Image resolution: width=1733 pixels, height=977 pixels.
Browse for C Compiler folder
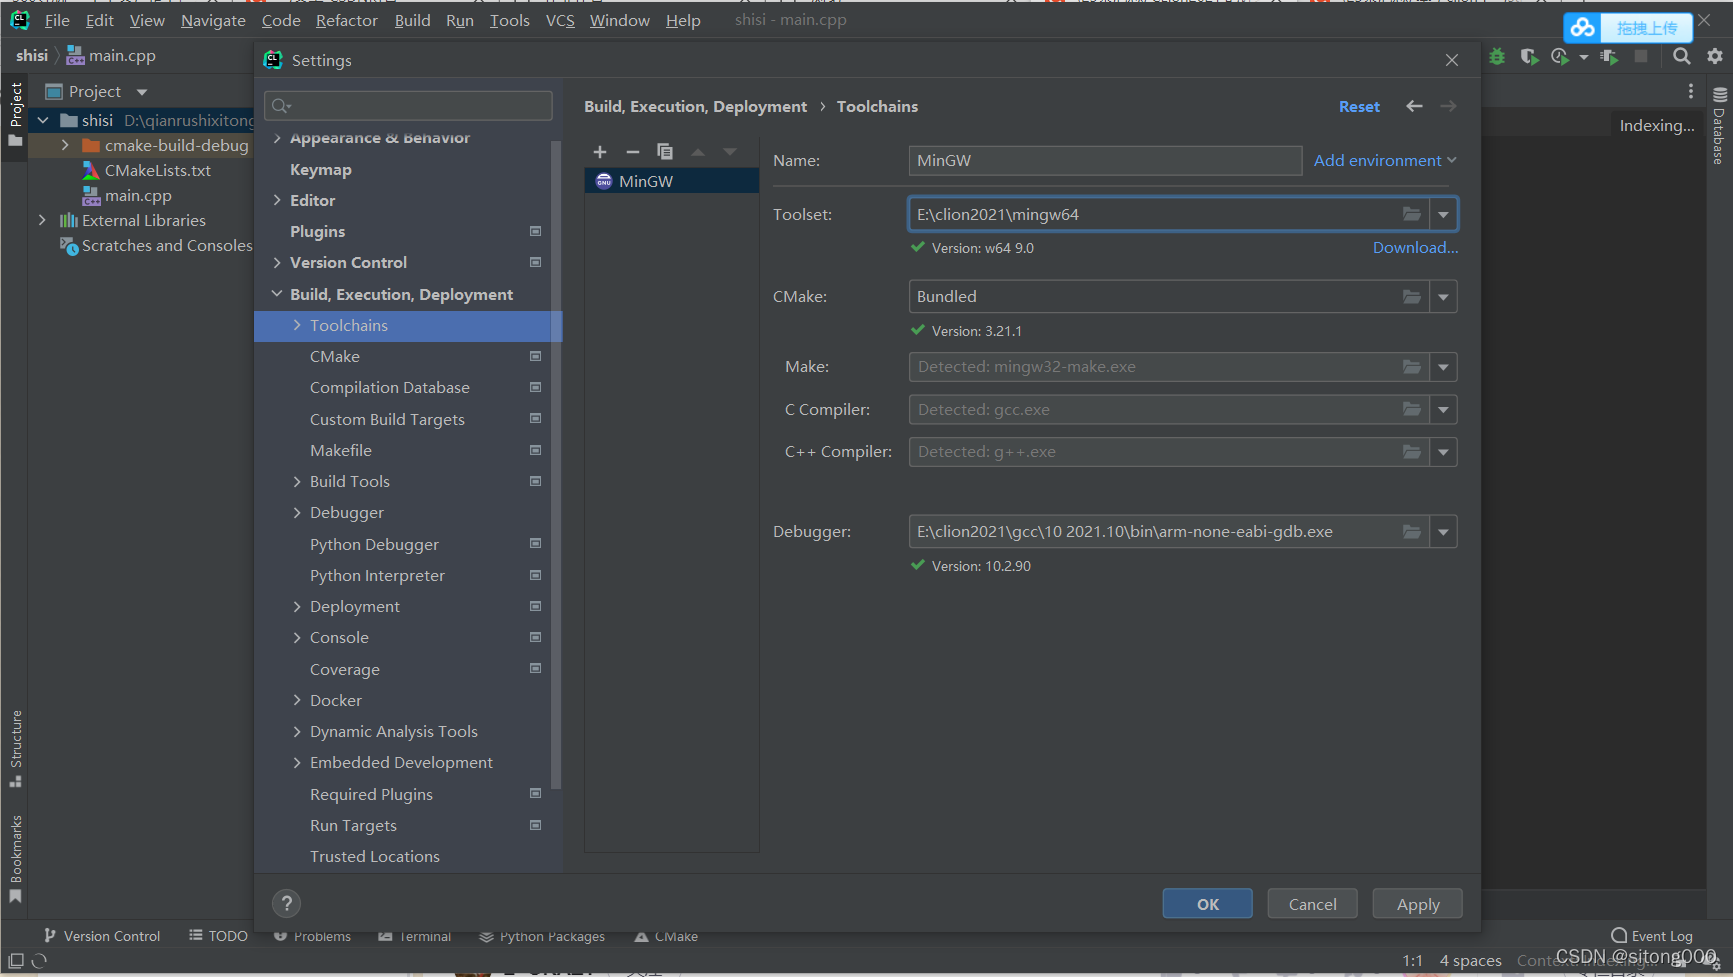coord(1411,410)
